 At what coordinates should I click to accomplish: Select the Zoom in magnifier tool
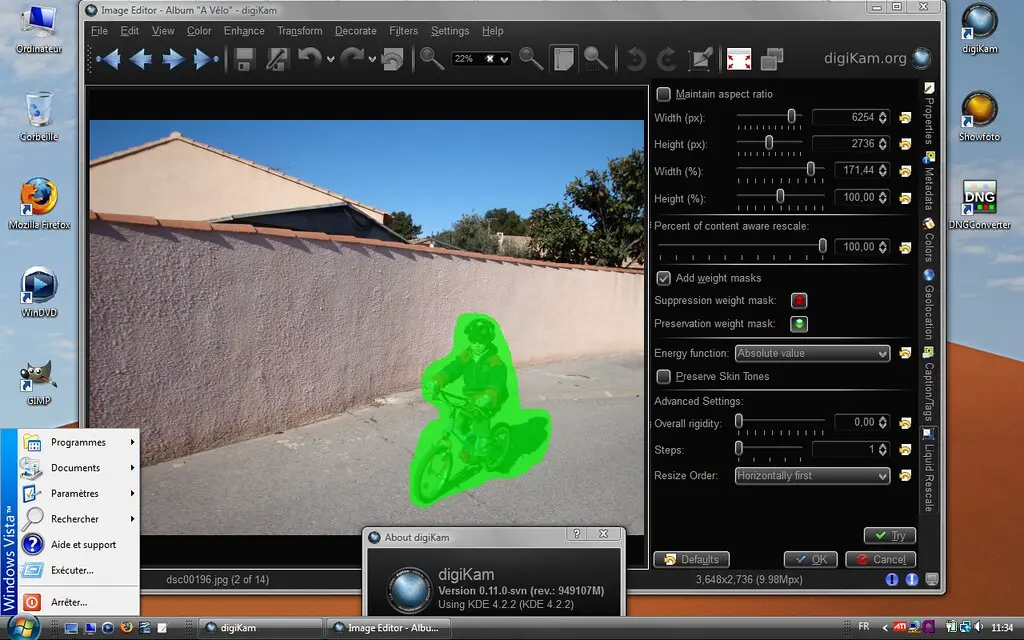[430, 60]
